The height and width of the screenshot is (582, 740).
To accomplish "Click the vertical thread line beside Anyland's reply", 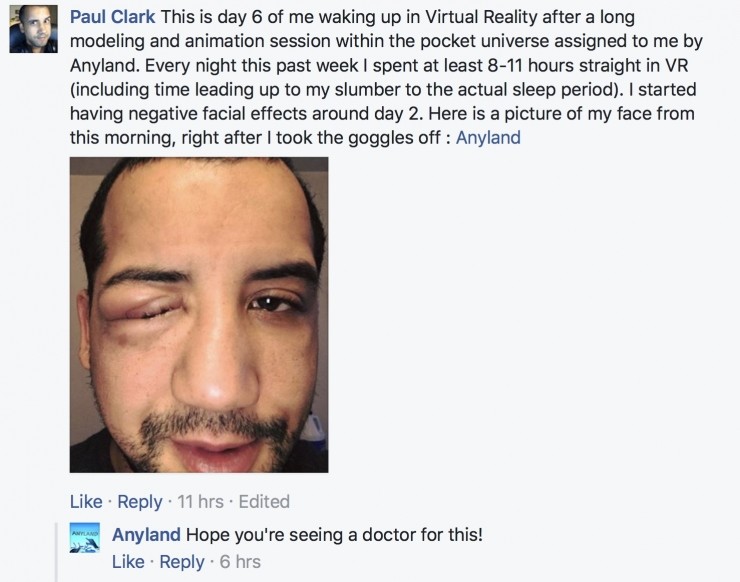I will coord(56,552).
